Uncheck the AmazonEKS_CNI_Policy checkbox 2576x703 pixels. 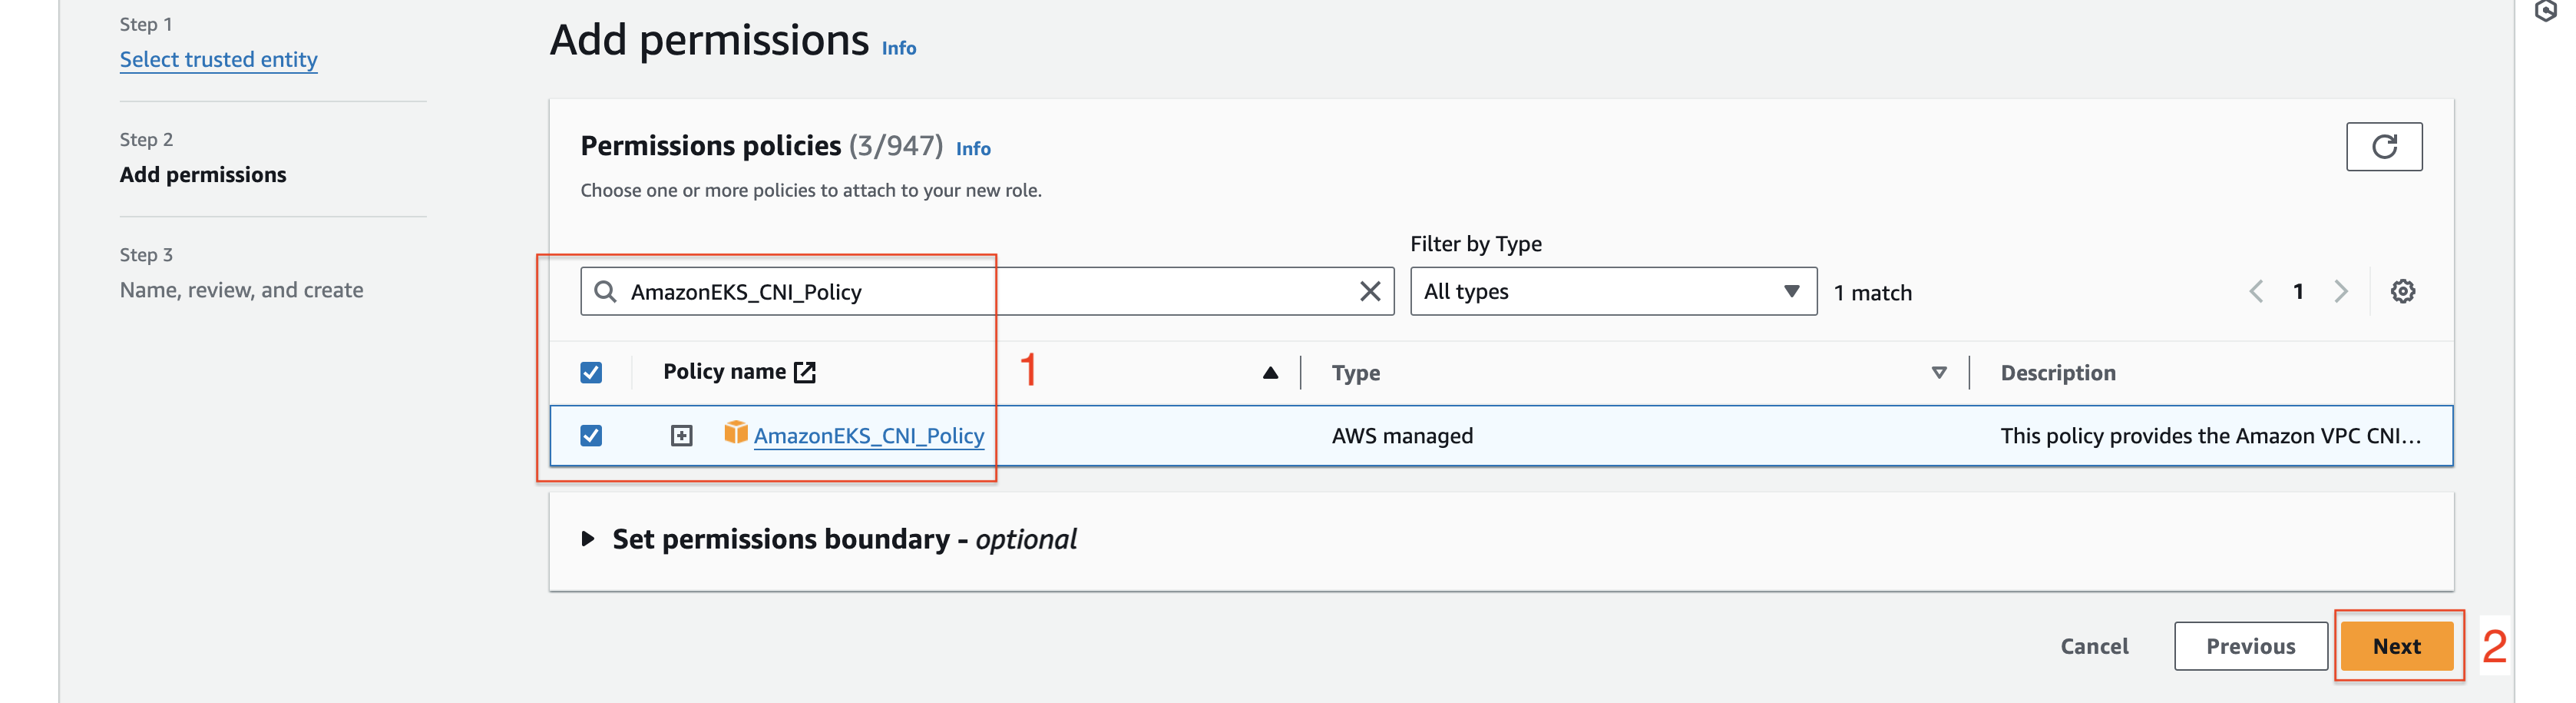591,436
